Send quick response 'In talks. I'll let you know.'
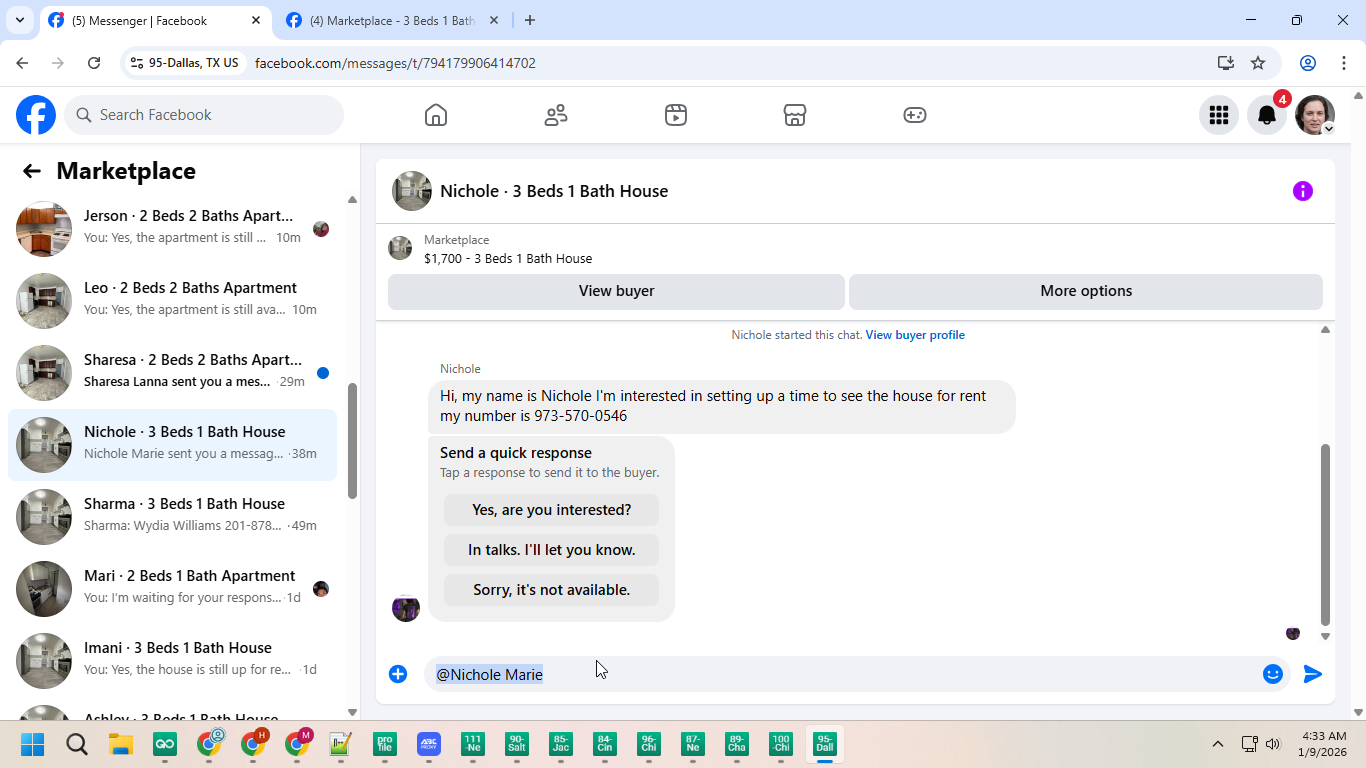This screenshot has width=1366, height=768. (x=552, y=550)
